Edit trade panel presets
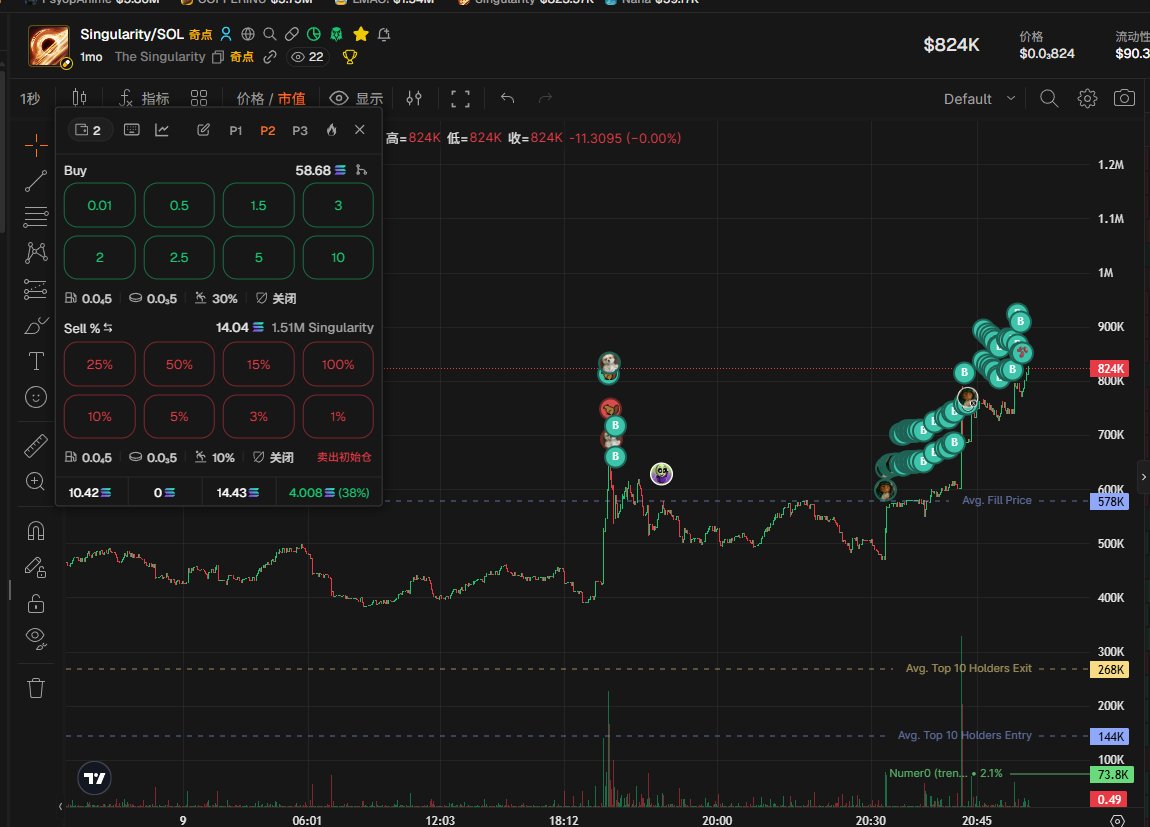 tap(204, 130)
